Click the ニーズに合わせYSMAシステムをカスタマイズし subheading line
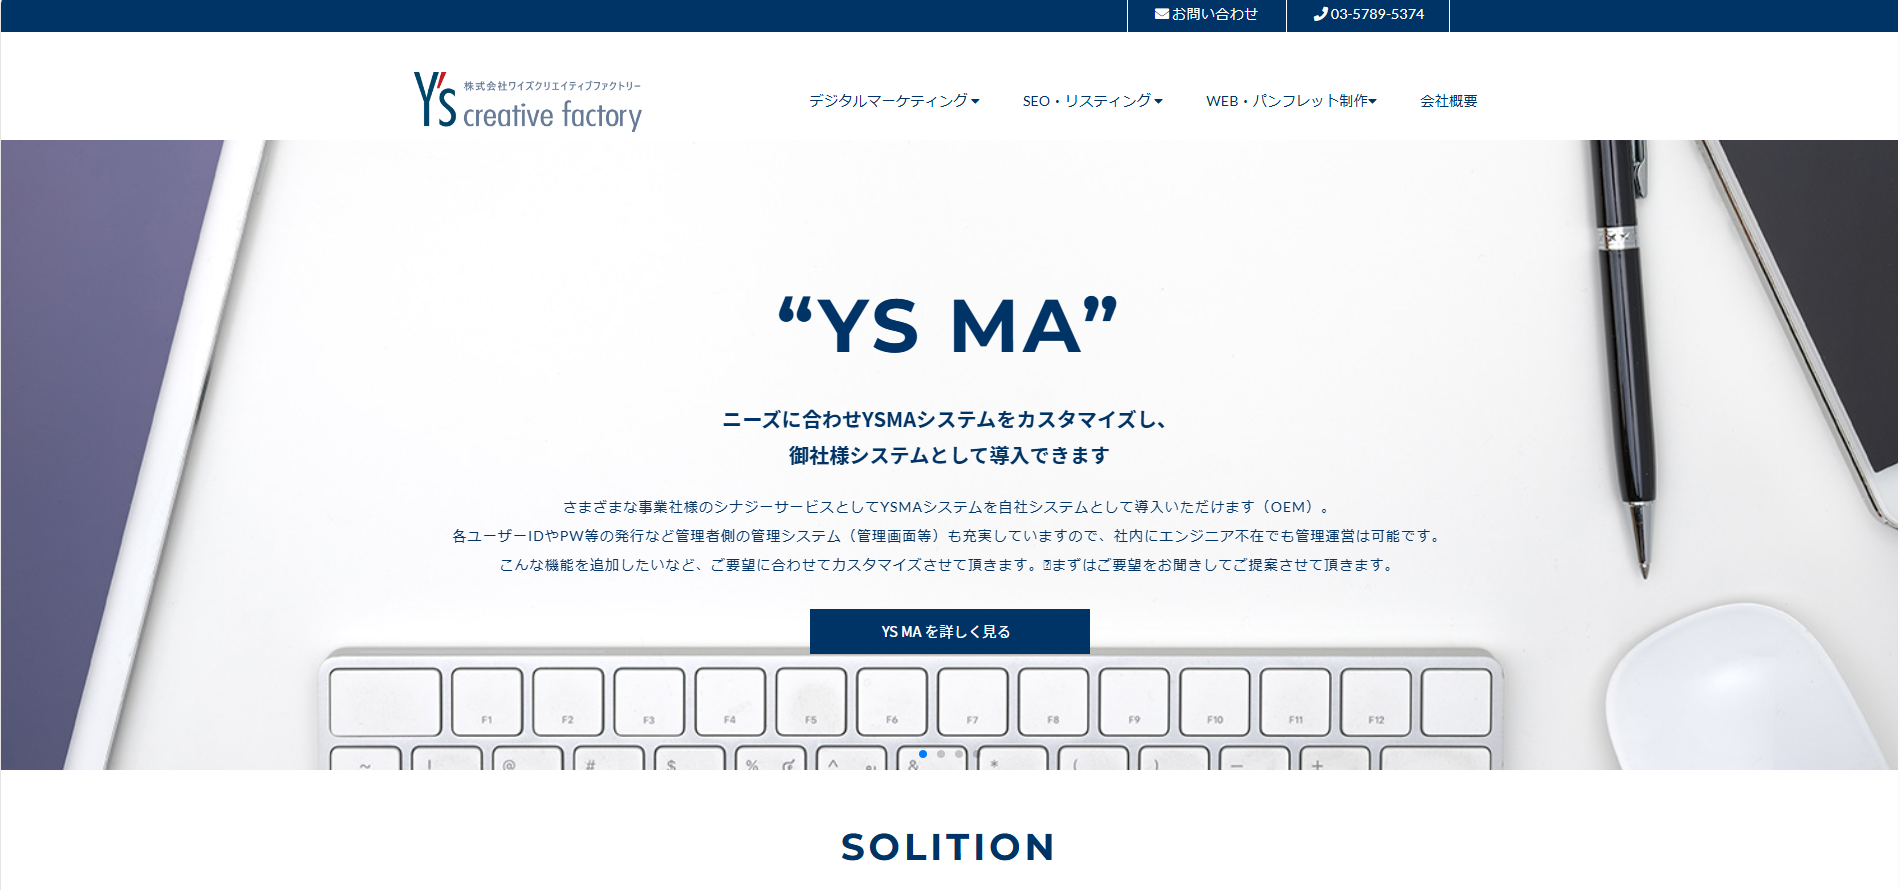Viewport: 1900px width, 890px height. point(945,420)
